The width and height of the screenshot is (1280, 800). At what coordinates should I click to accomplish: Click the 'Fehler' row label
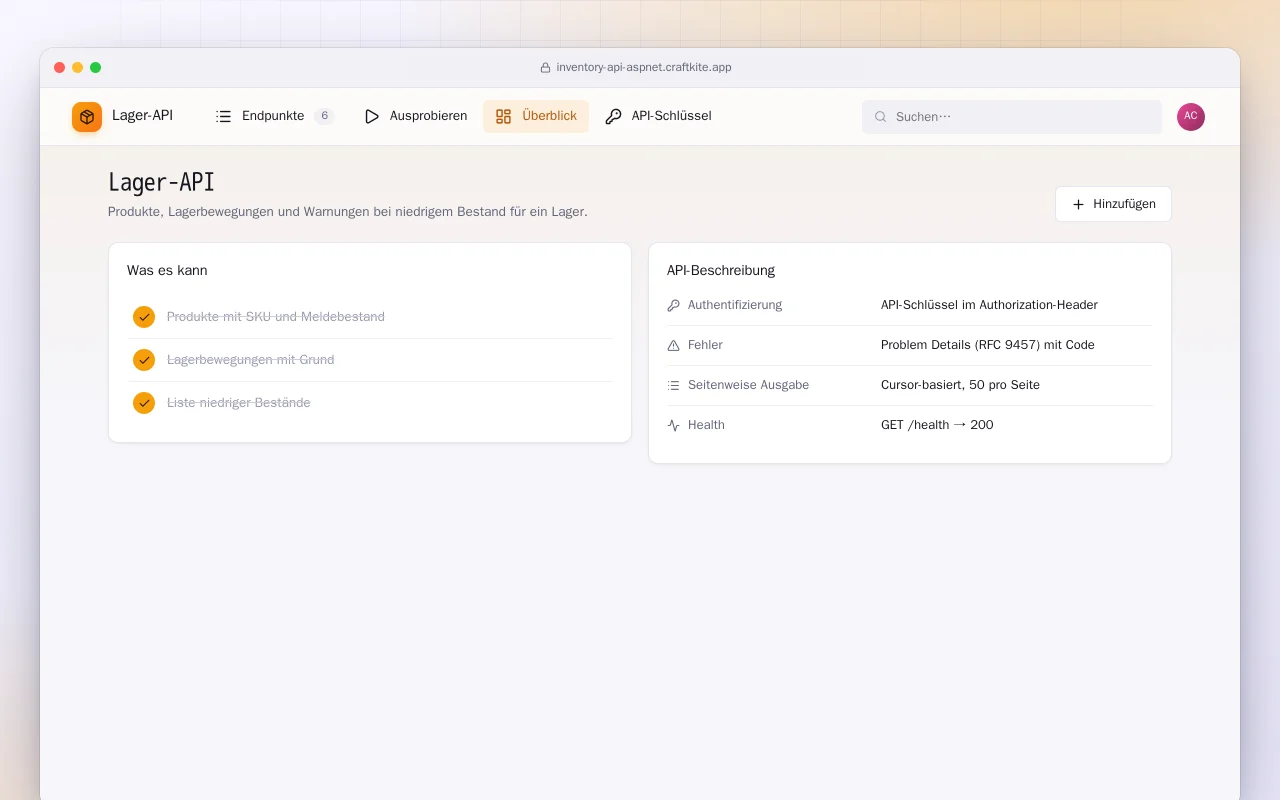705,345
